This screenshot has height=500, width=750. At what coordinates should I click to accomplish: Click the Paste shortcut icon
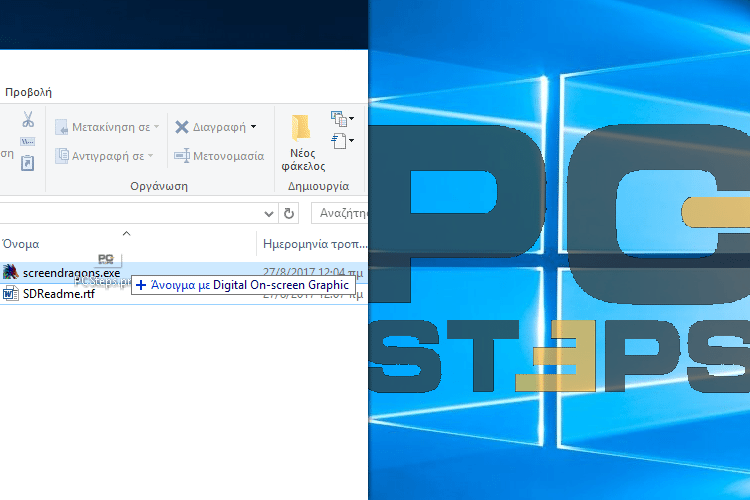27,163
